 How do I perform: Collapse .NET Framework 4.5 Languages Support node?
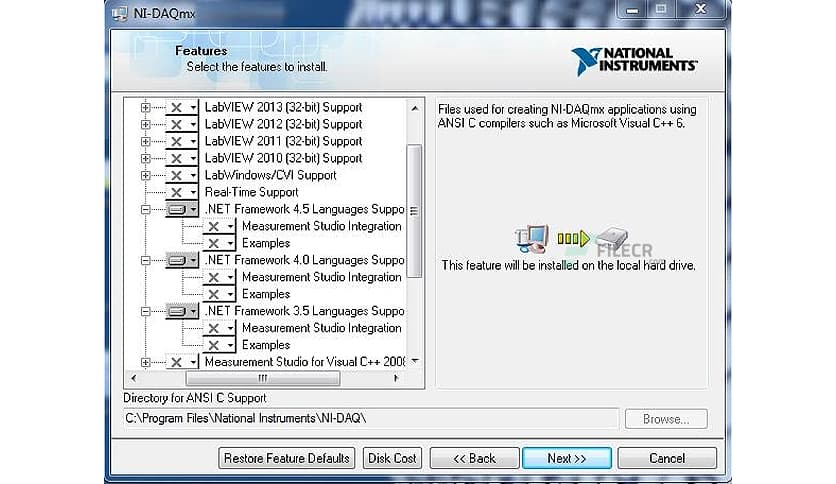(145, 209)
